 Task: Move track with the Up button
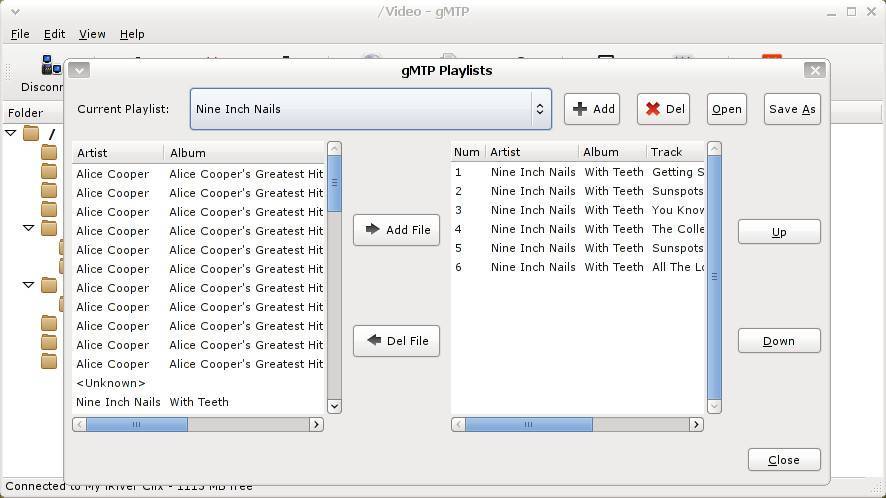coord(779,232)
